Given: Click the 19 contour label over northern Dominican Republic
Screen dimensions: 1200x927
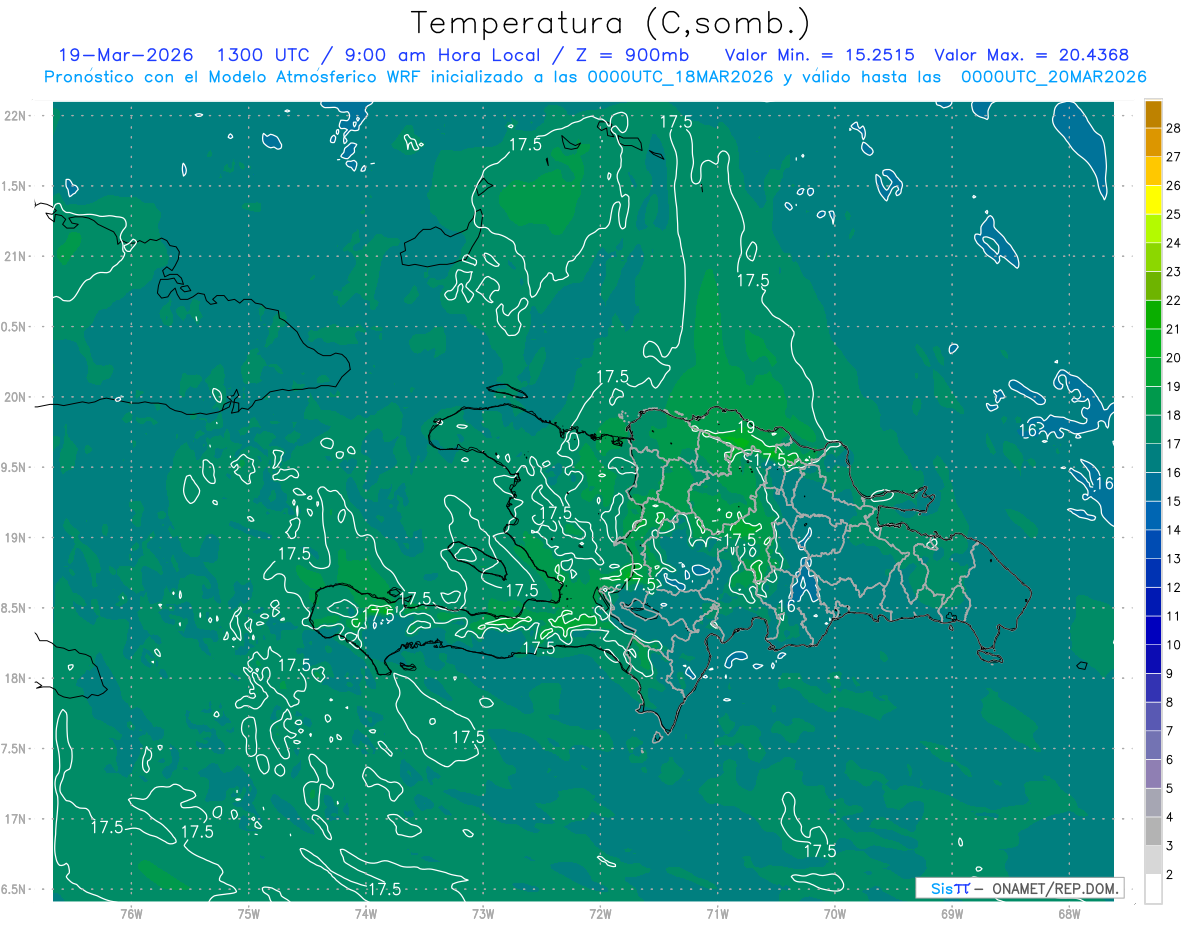Looking at the screenshot, I should tap(746, 427).
